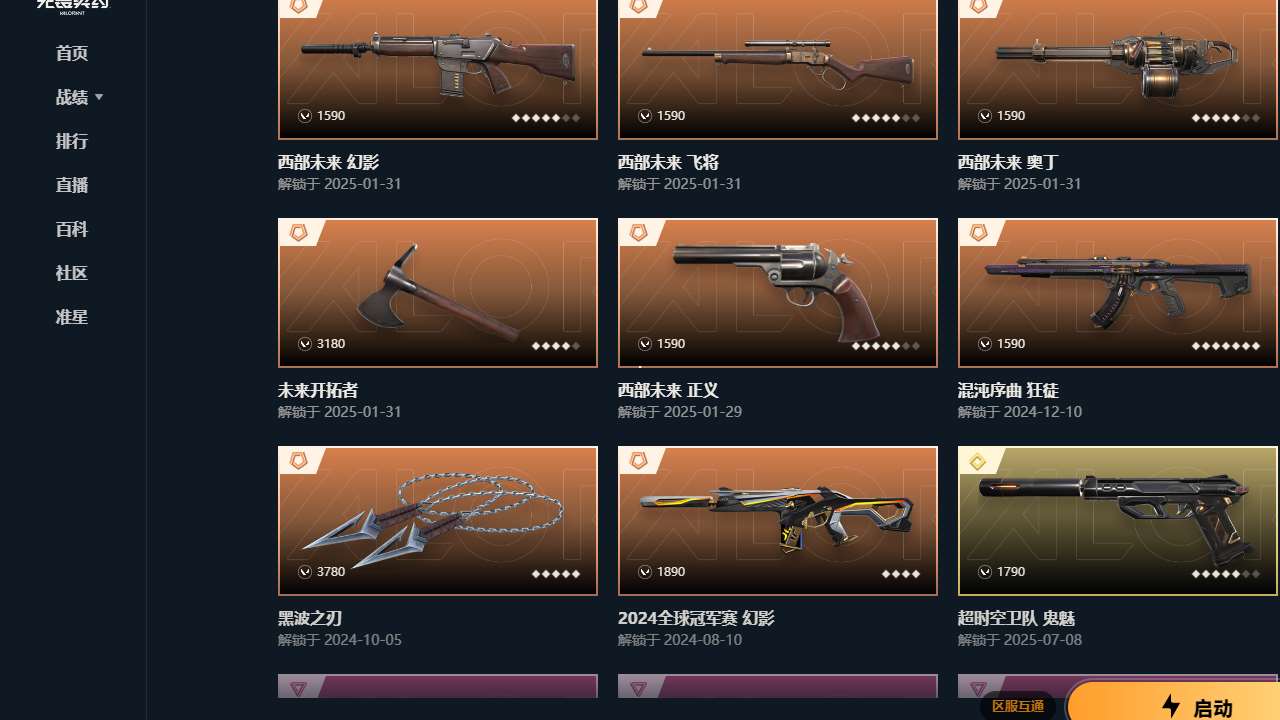Open the 社区 page
Screen dimensions: 1280x720
tap(72, 273)
